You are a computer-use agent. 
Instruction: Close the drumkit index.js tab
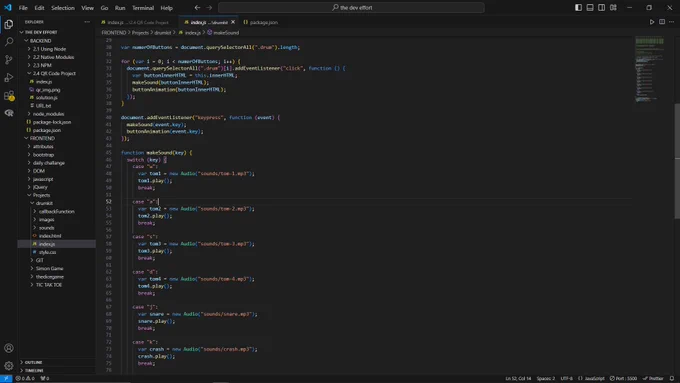point(233,22)
